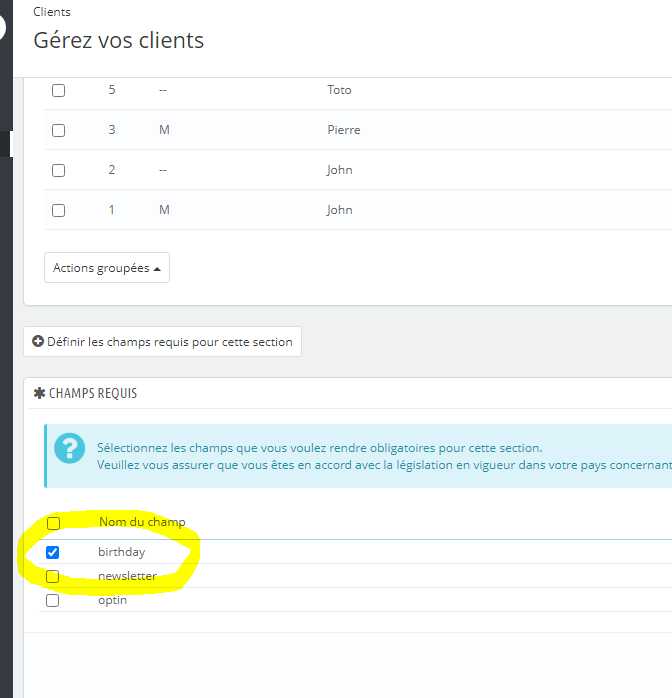Click the Clients breadcrumb link
The width and height of the screenshot is (672, 698).
click(52, 12)
